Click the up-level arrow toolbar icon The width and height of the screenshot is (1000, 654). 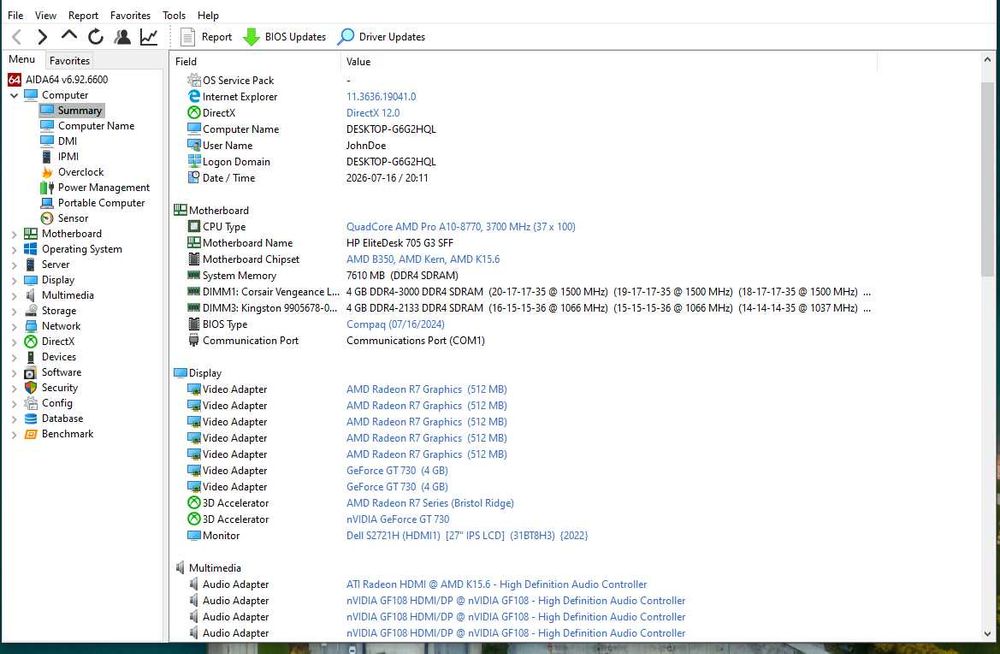[x=69, y=36]
